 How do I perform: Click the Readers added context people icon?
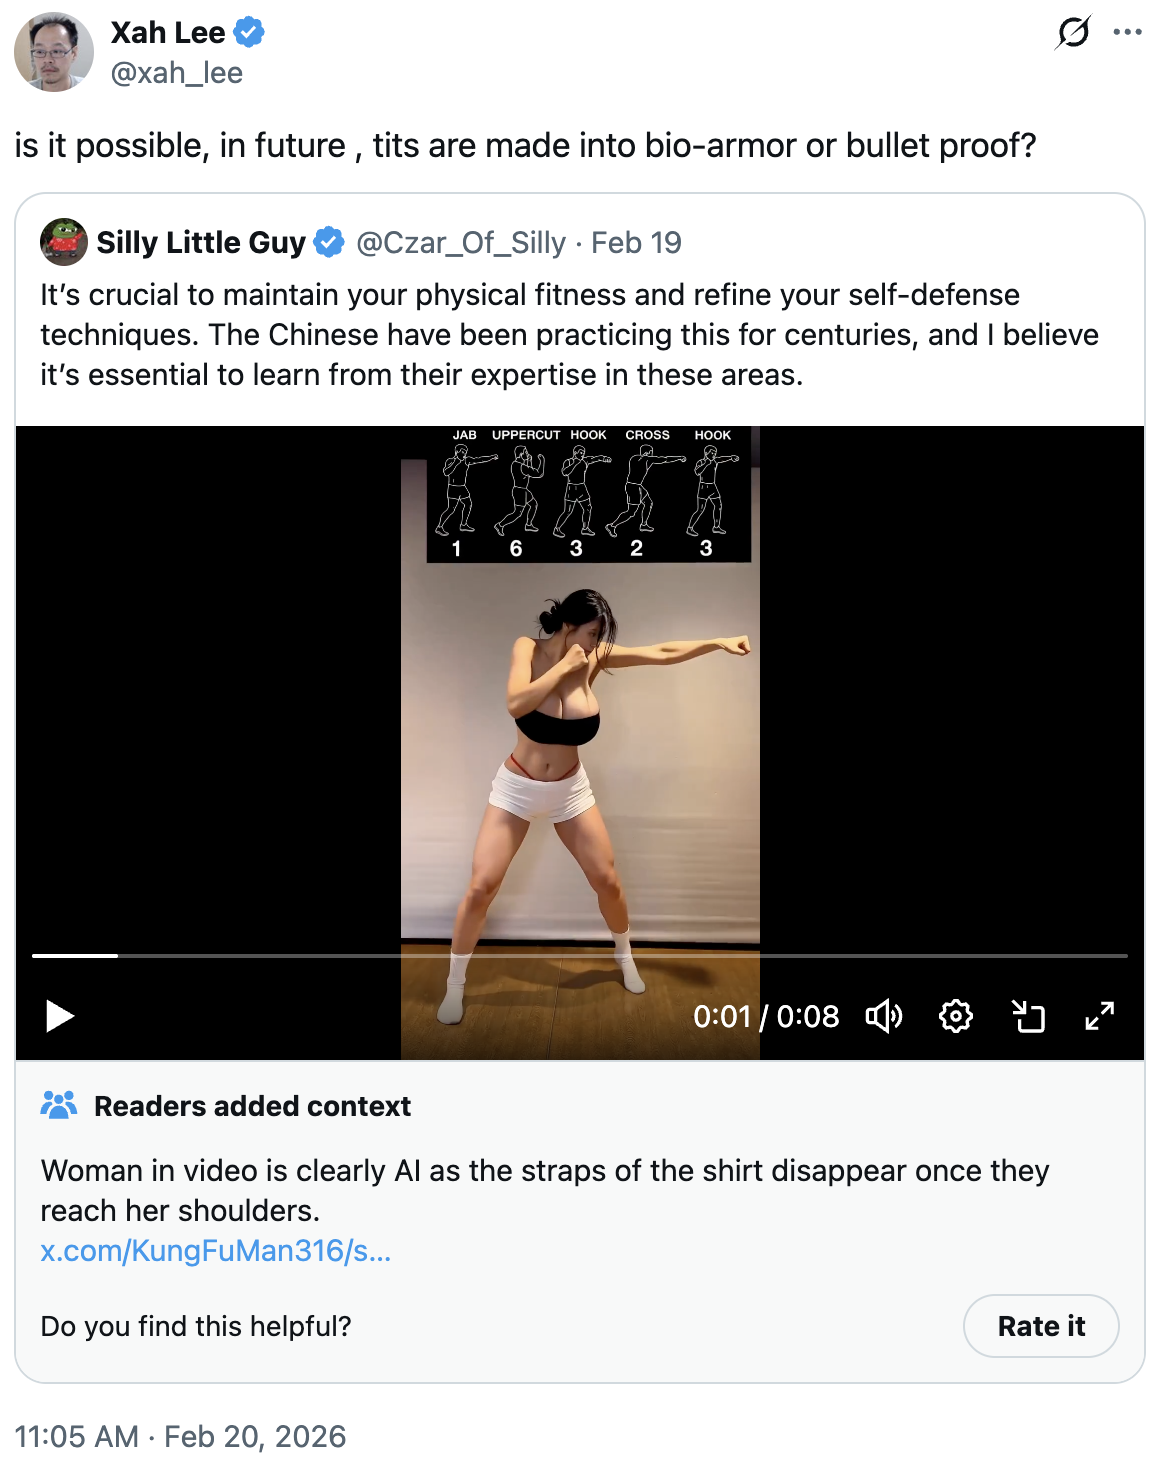(59, 1105)
